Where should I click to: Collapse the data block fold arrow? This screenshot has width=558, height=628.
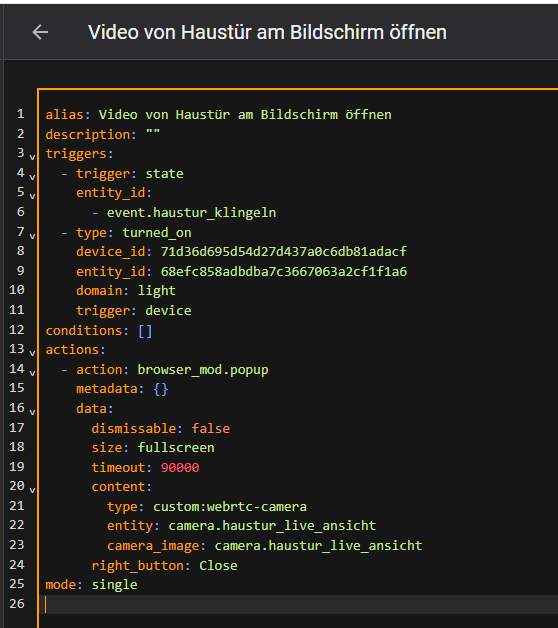coord(32,412)
